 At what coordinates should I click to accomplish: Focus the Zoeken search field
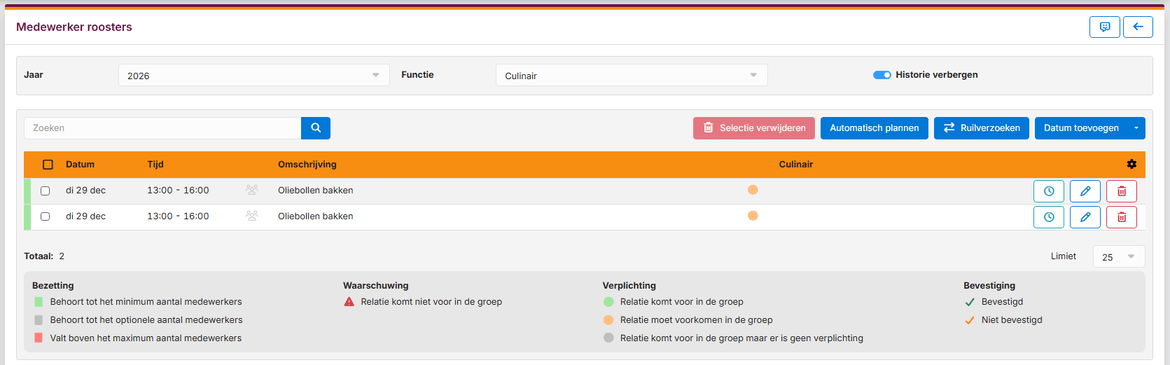pos(163,128)
